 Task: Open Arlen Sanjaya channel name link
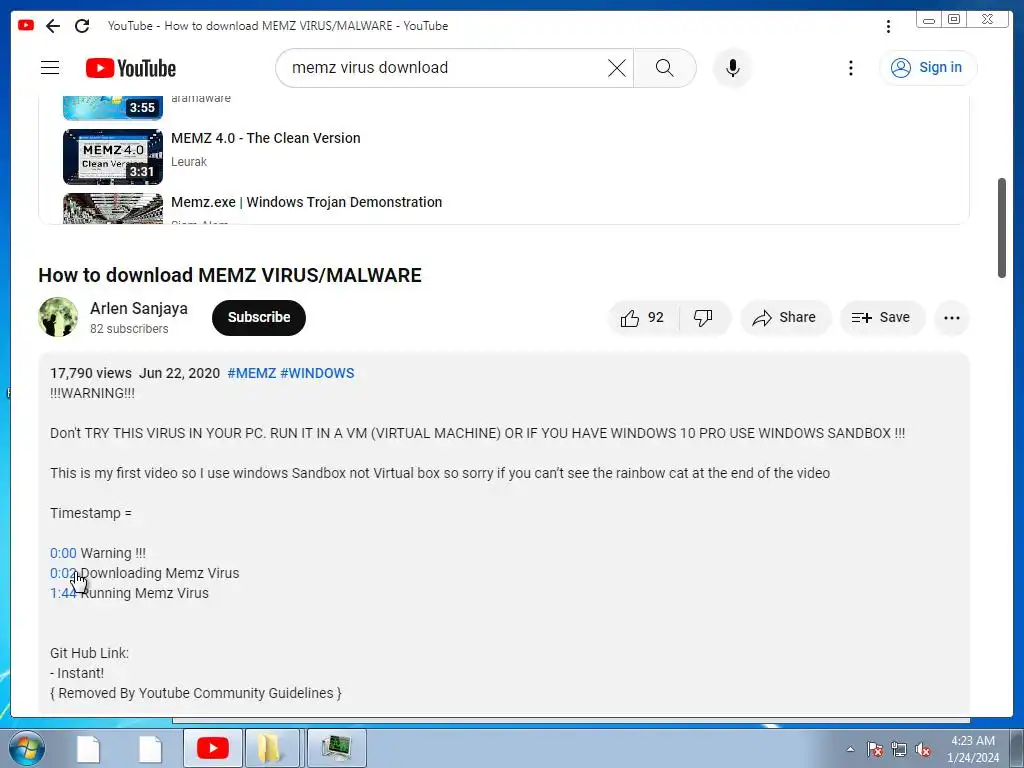138,308
